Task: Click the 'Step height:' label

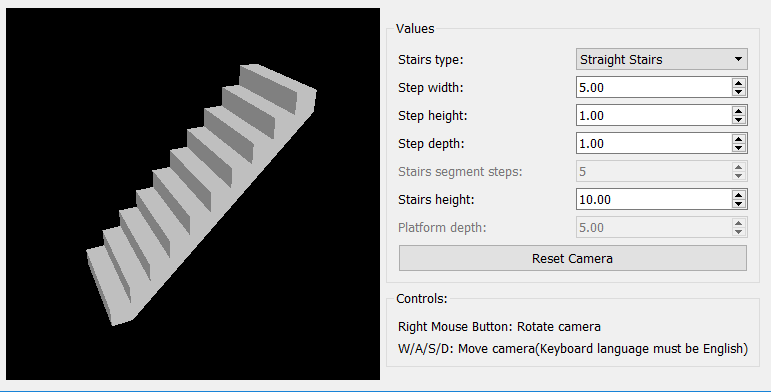Action: [x=433, y=116]
